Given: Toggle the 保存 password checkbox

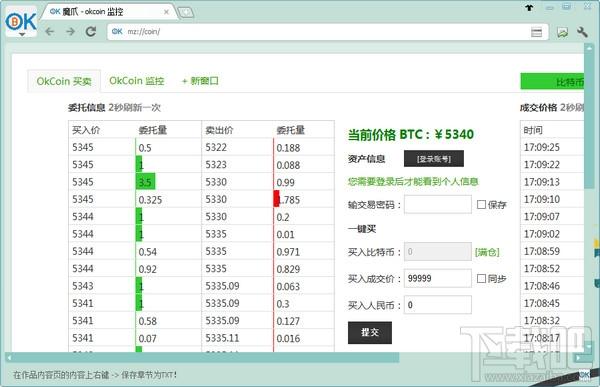Looking at the screenshot, I should coord(481,204).
